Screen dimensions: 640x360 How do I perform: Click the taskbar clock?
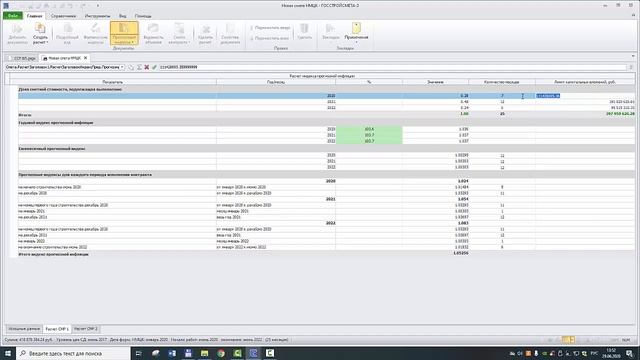(x=611, y=353)
